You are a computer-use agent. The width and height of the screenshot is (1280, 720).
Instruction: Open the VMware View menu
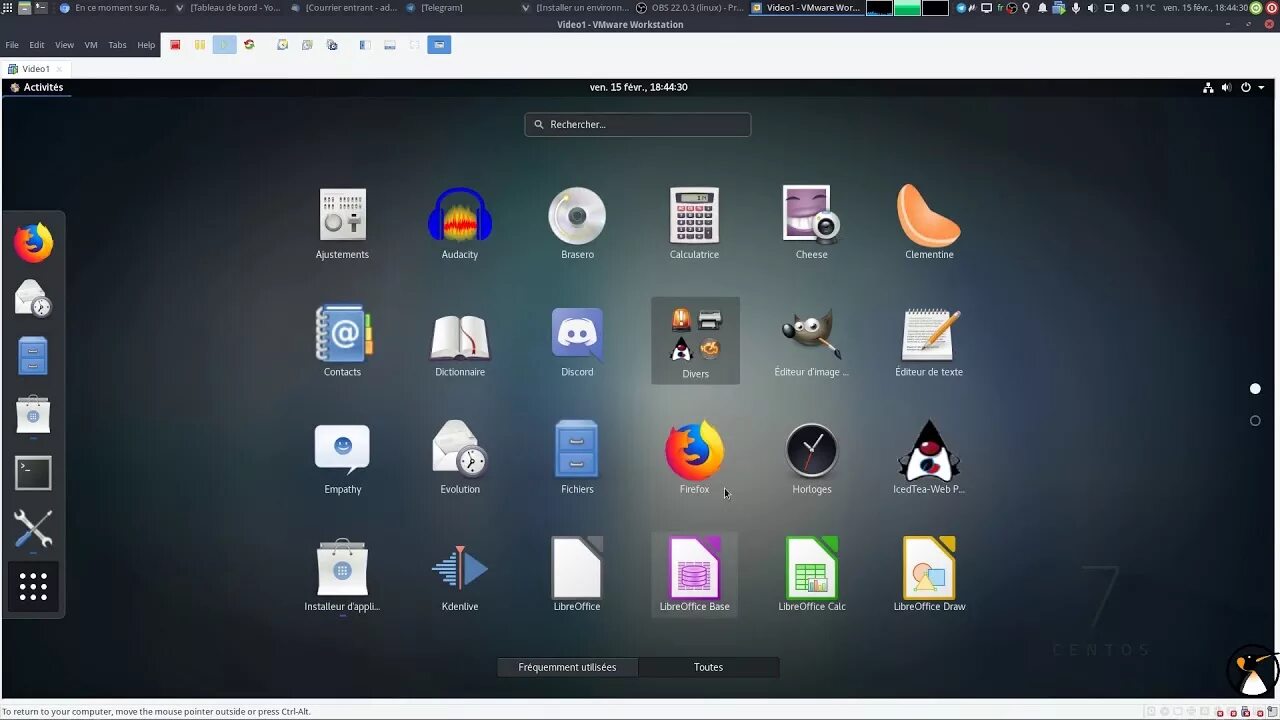click(64, 45)
